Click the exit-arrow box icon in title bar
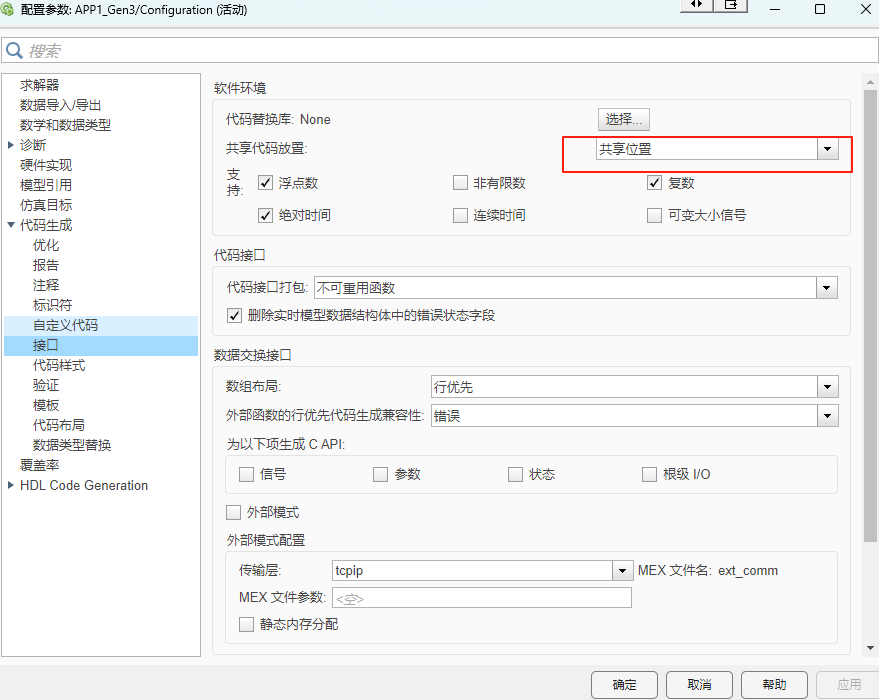This screenshot has height=700, width=879. point(730,5)
